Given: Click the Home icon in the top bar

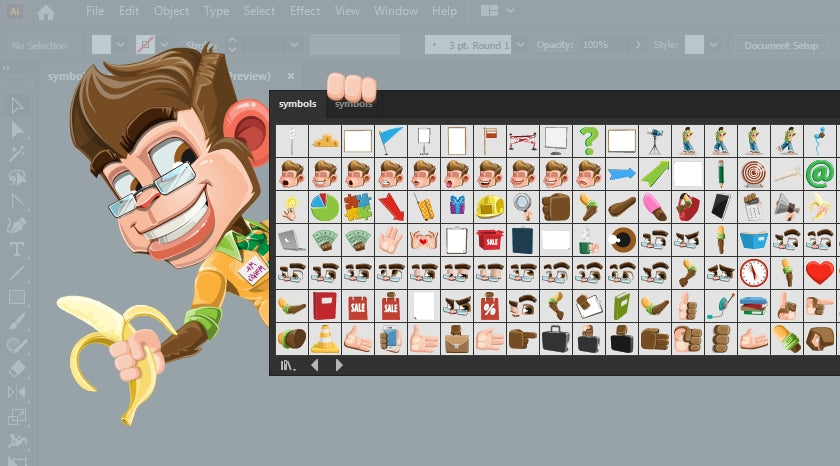Looking at the screenshot, I should tap(46, 12).
